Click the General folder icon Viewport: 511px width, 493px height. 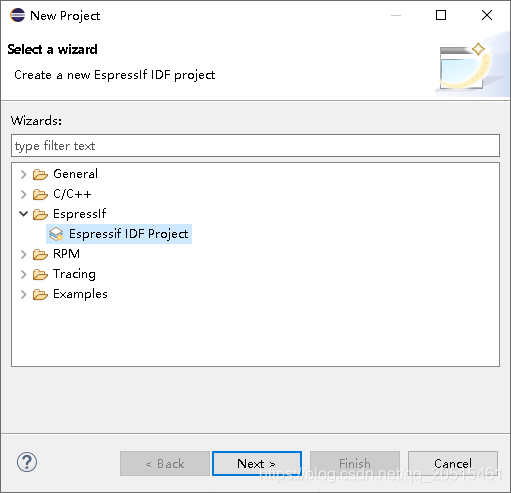40,174
